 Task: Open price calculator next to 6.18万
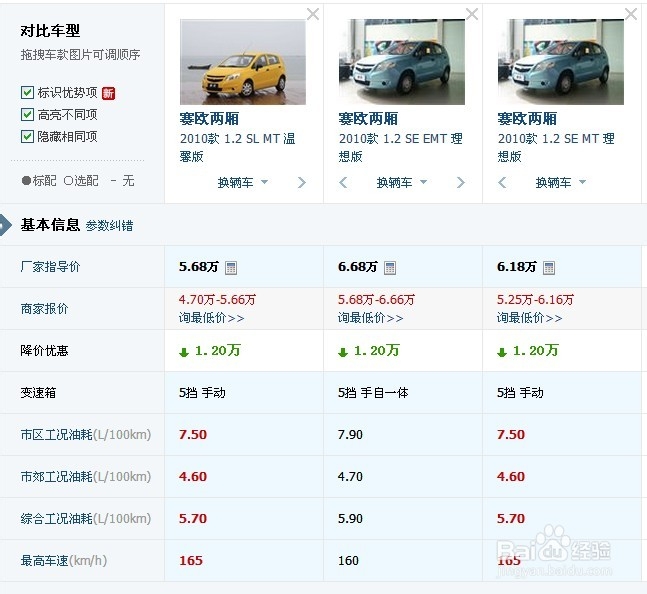pyautogui.click(x=549, y=268)
